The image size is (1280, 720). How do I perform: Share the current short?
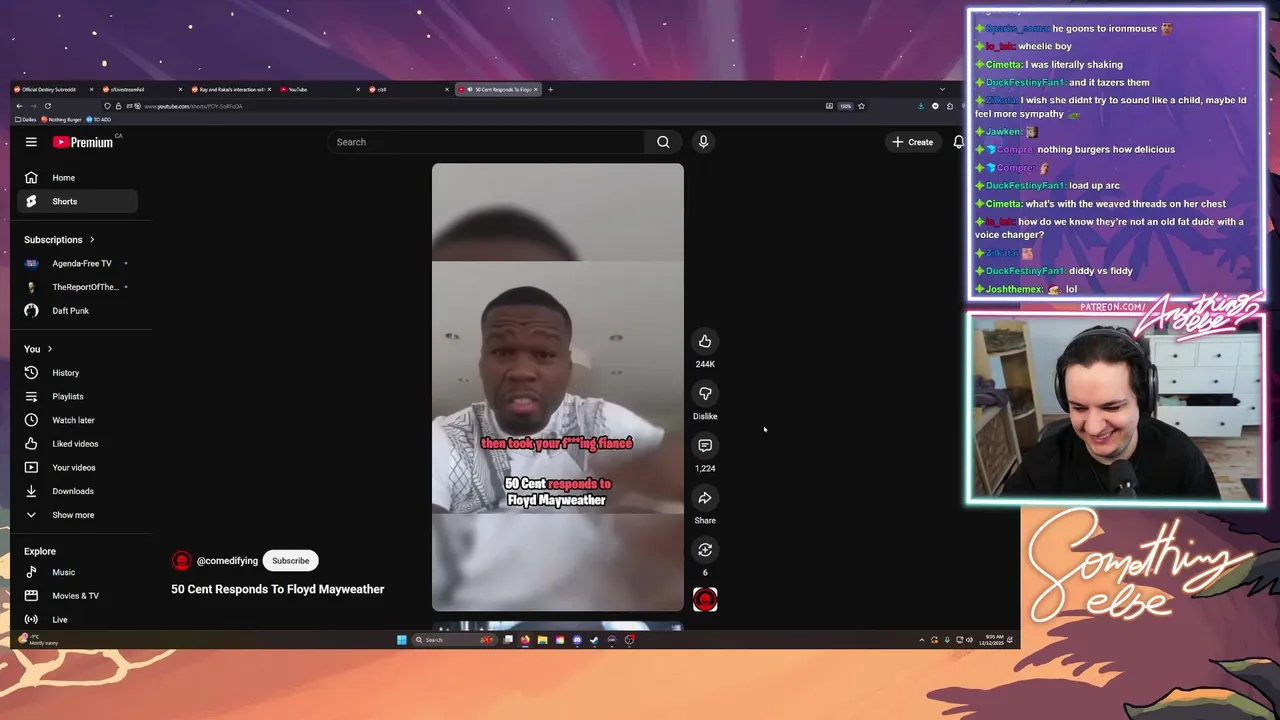tap(705, 497)
